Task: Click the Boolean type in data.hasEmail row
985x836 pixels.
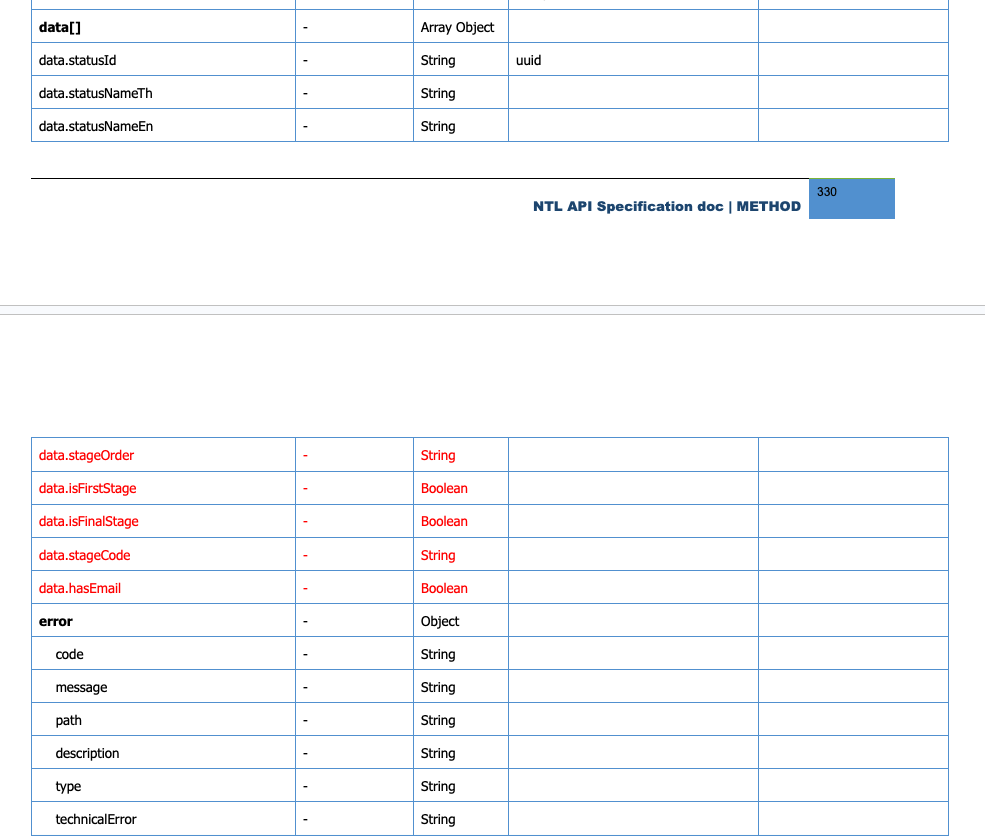Action: tap(444, 588)
